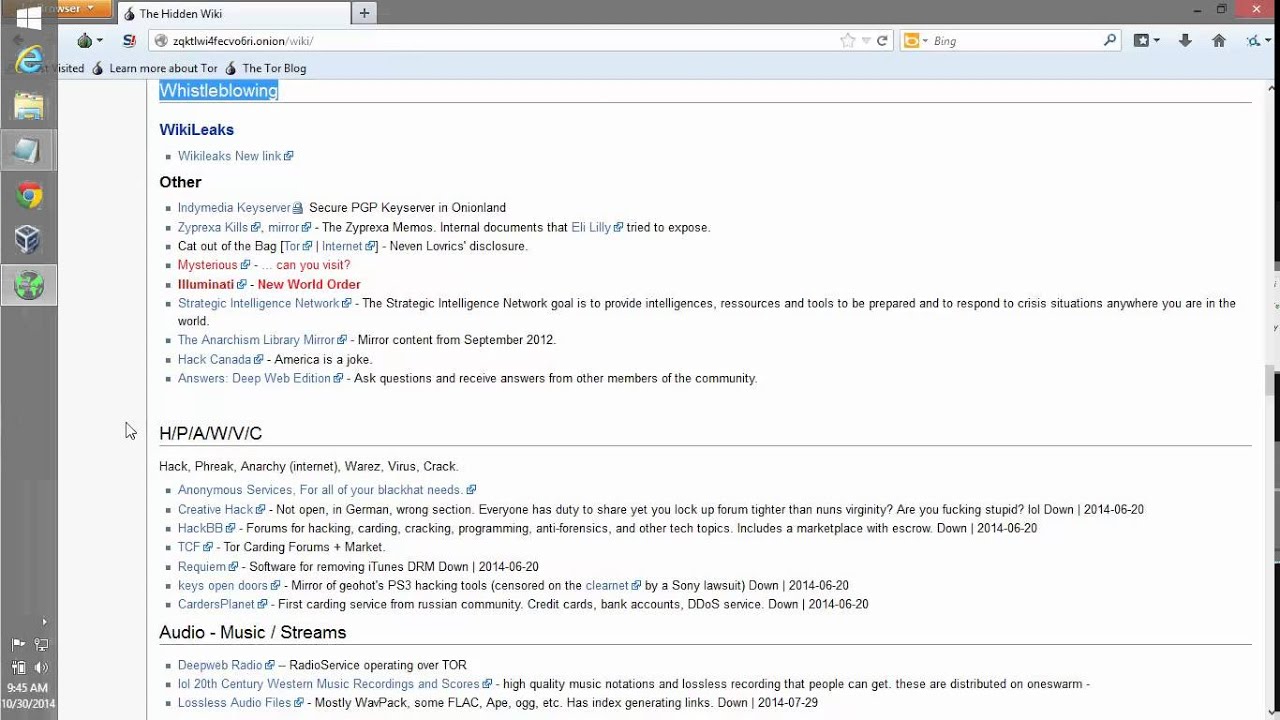Image resolution: width=1280 pixels, height=720 pixels.
Task: Open the Eli Lilly link
Action: (591, 227)
